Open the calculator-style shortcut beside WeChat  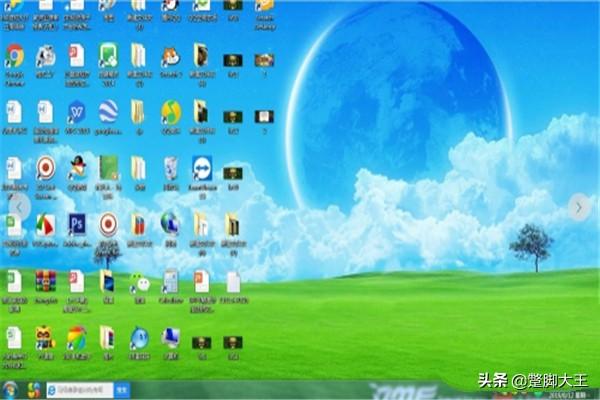[171, 281]
